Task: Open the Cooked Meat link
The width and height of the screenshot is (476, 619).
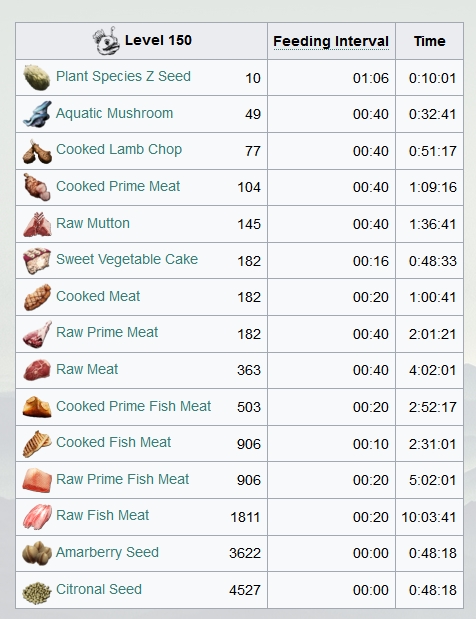Action: [98, 296]
